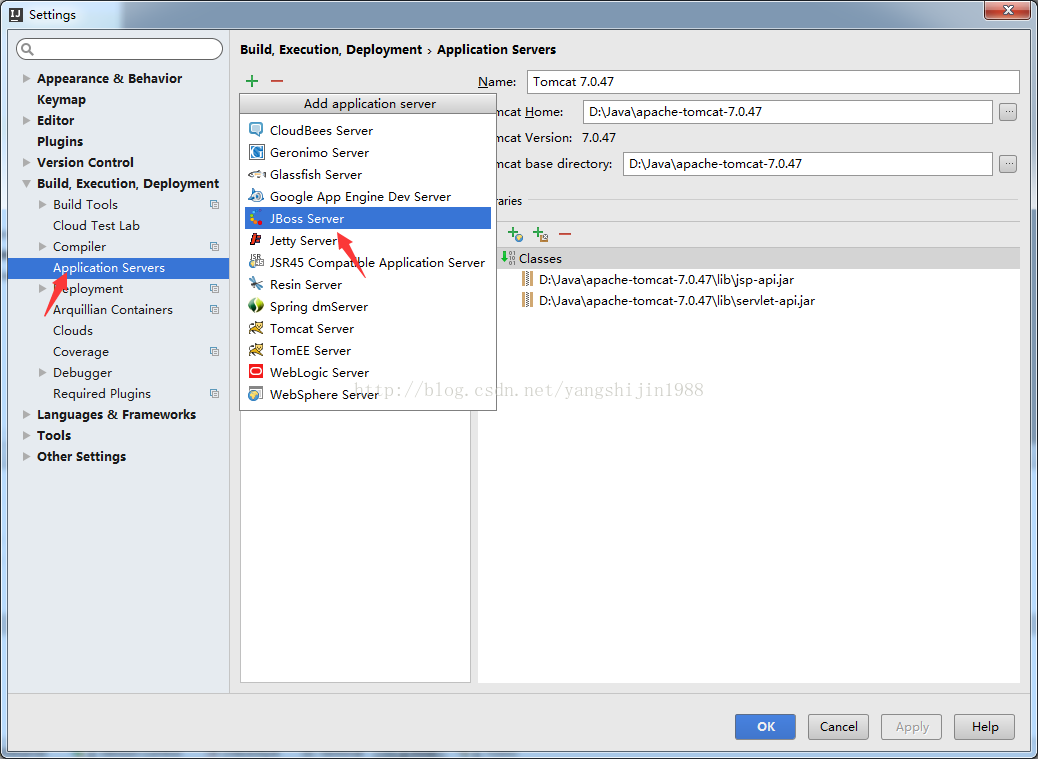Click the project-level icon beside Deployment
The width and height of the screenshot is (1038, 759).
(214, 289)
